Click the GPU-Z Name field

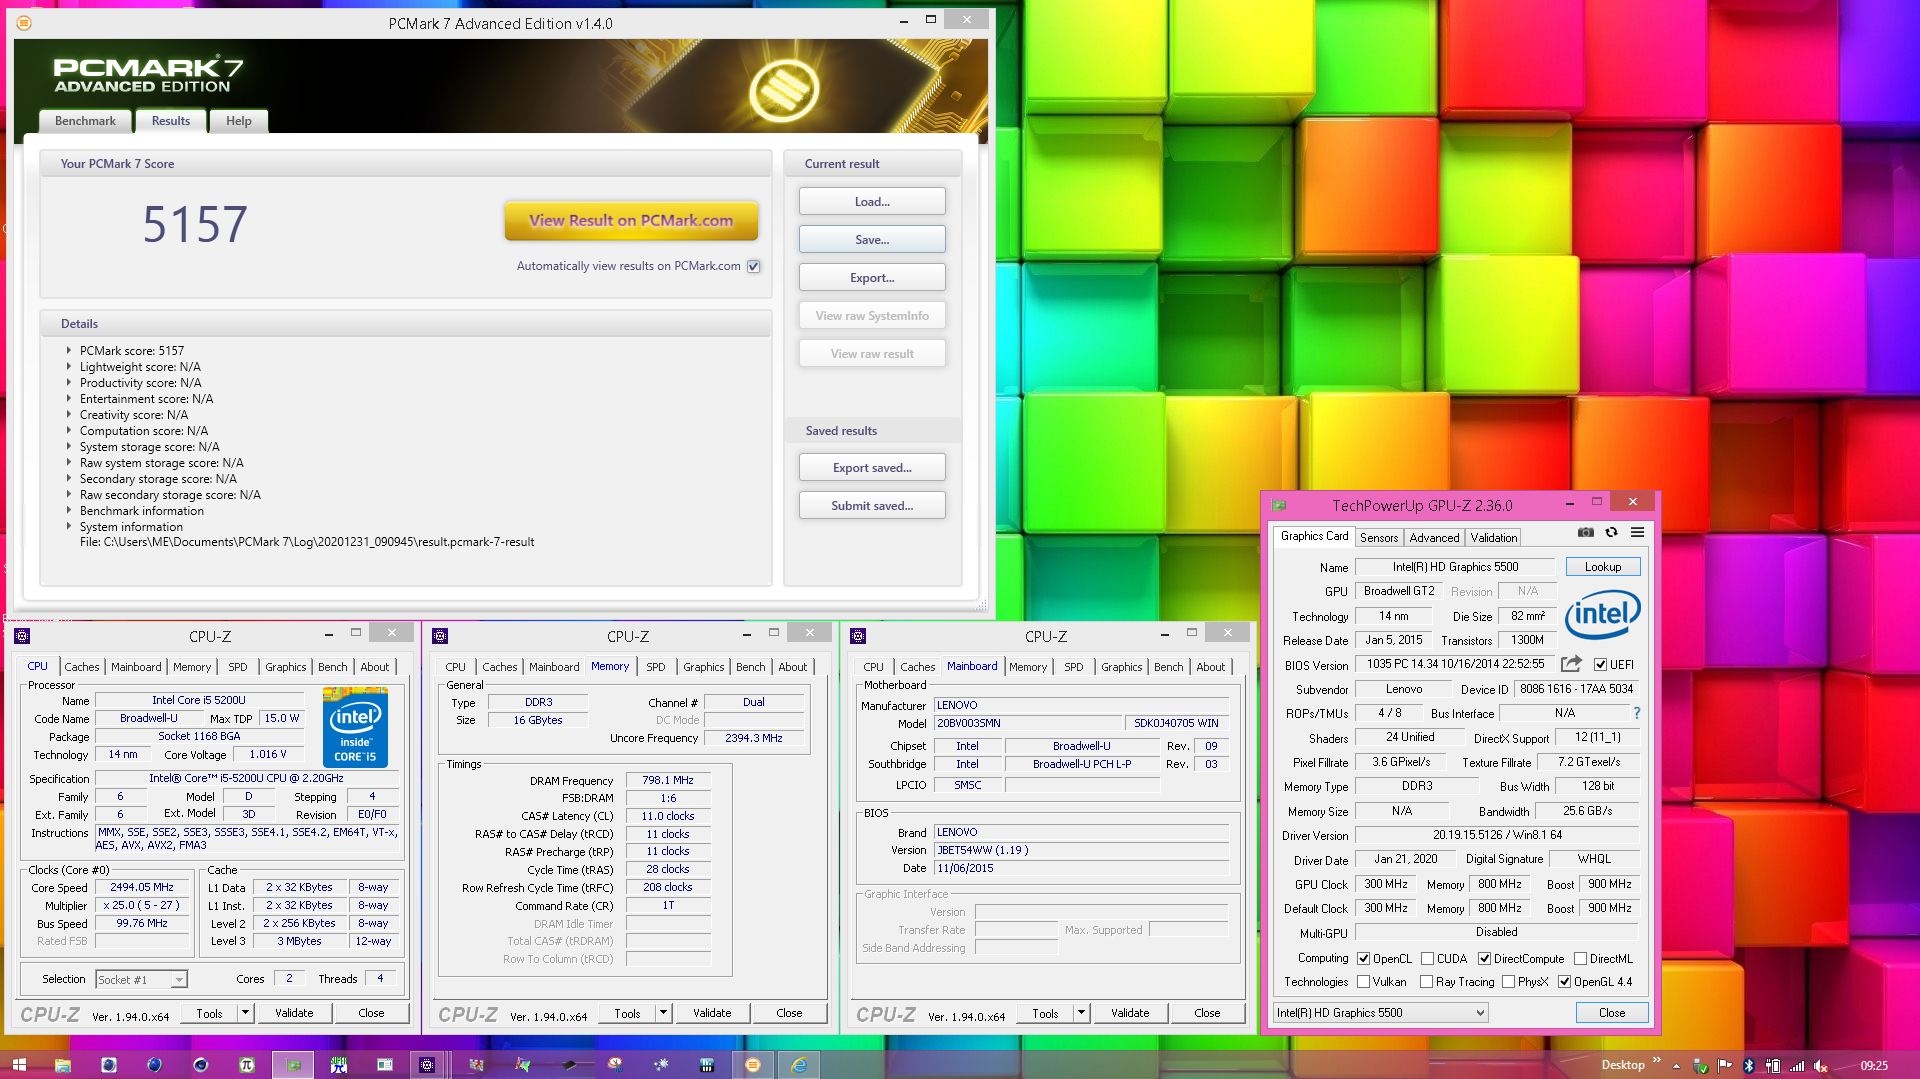(x=1455, y=567)
